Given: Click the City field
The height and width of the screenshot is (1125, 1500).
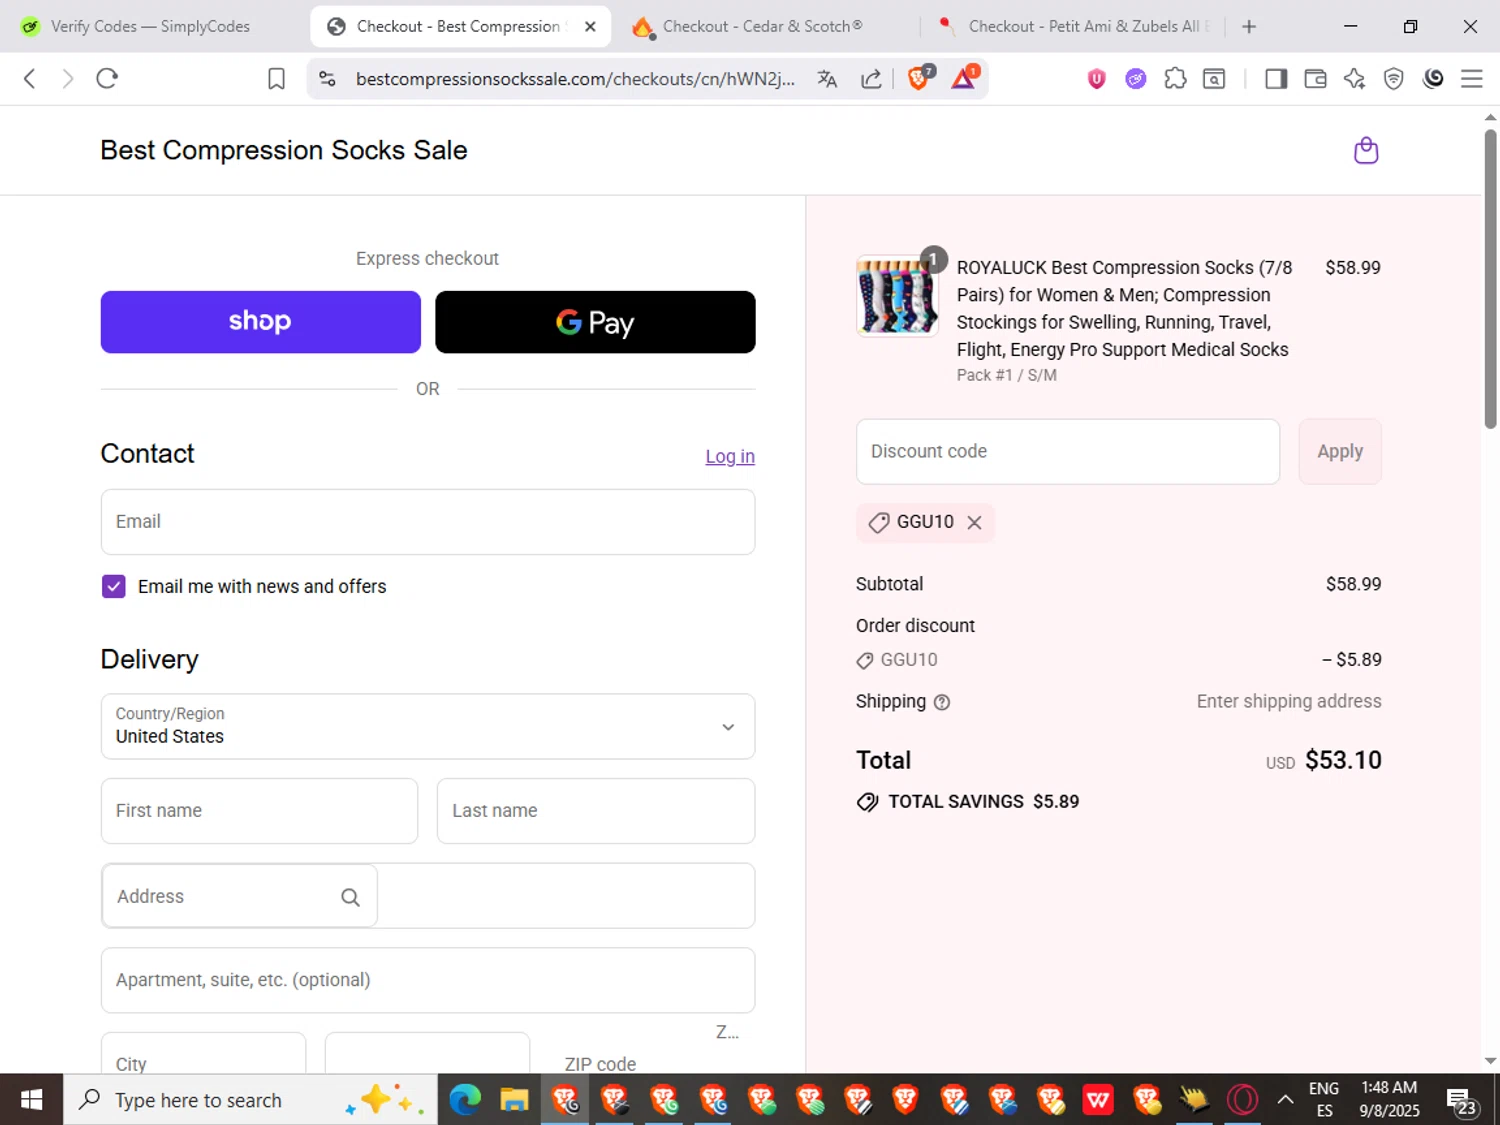Looking at the screenshot, I should [x=204, y=1054].
